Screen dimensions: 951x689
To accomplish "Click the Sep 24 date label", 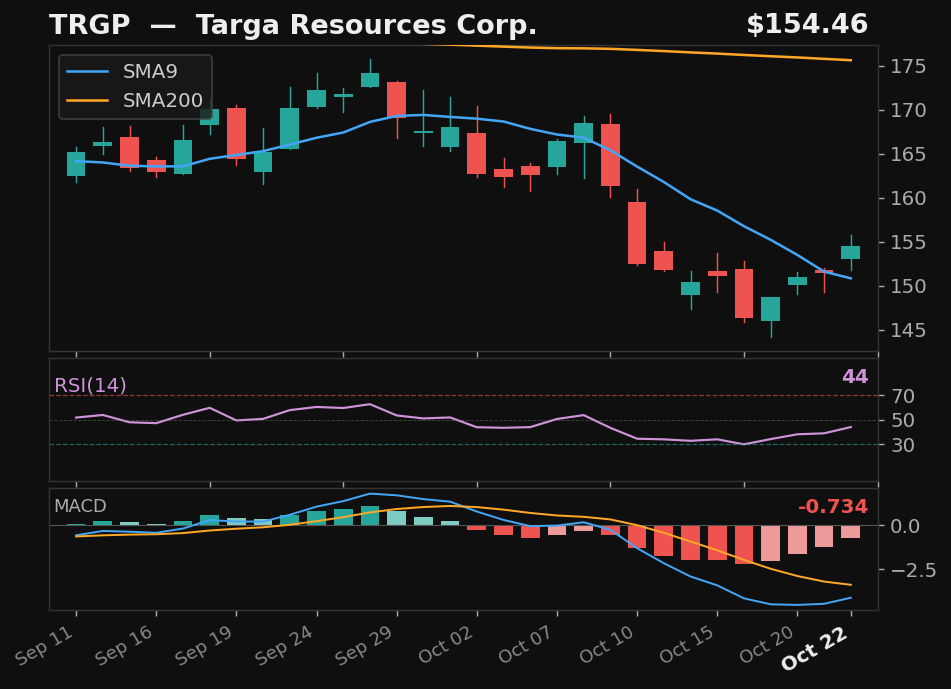I will click(x=284, y=645).
